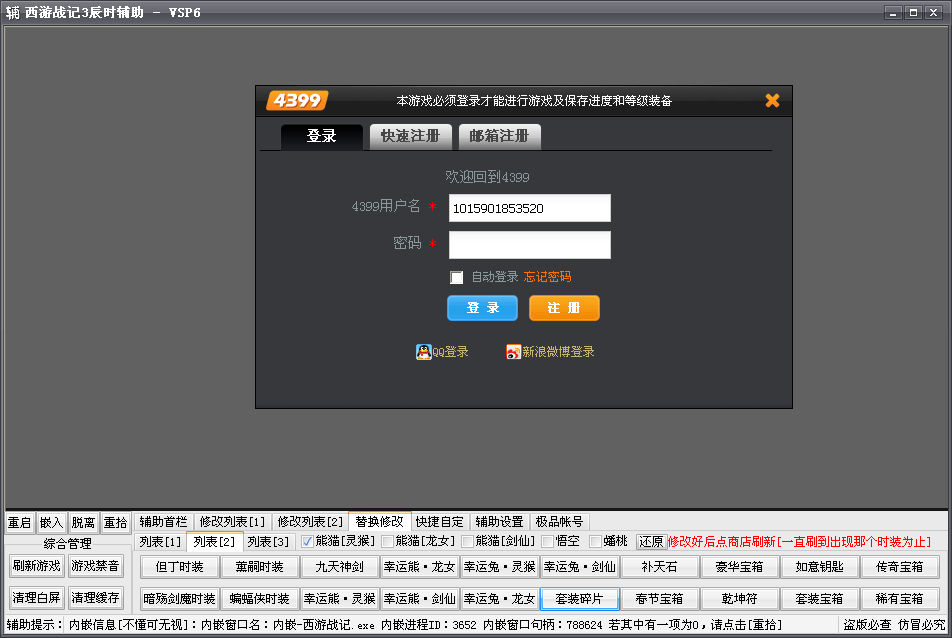The width and height of the screenshot is (952, 638).
Task: Click the 幸运兔·剑仙 button
Action: coord(580,567)
